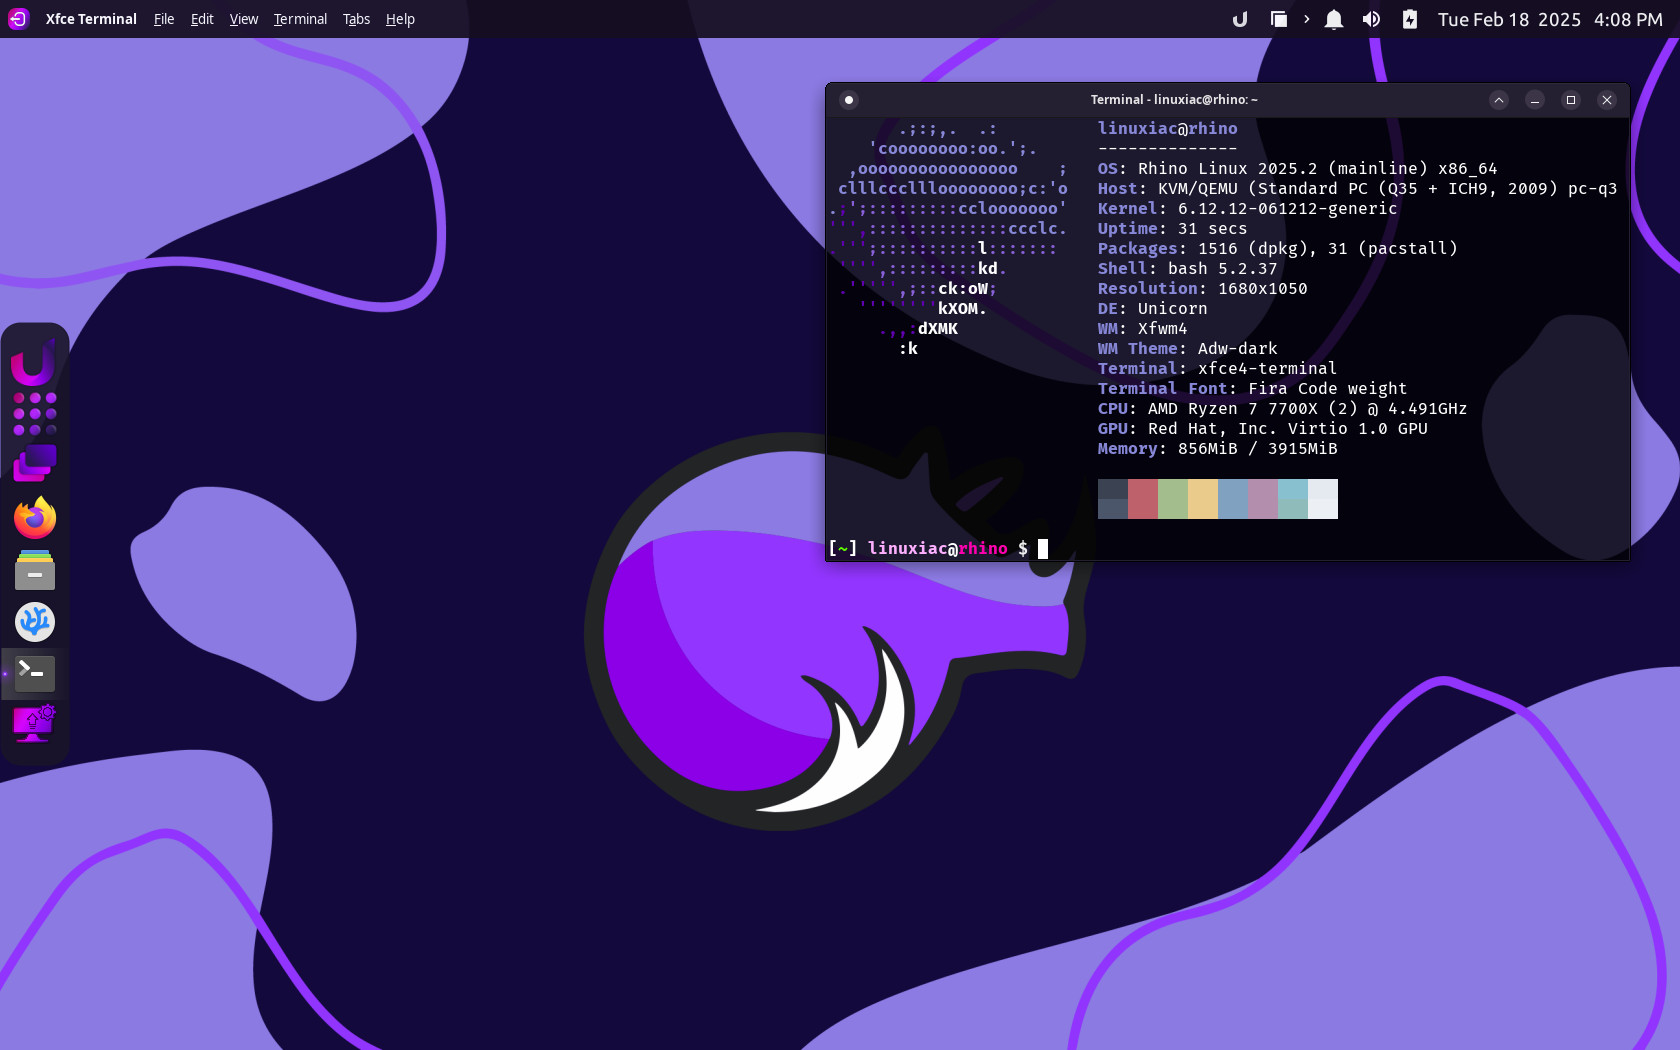Click the 'Terminal Font: Fira Code weight' line

point(1252,388)
